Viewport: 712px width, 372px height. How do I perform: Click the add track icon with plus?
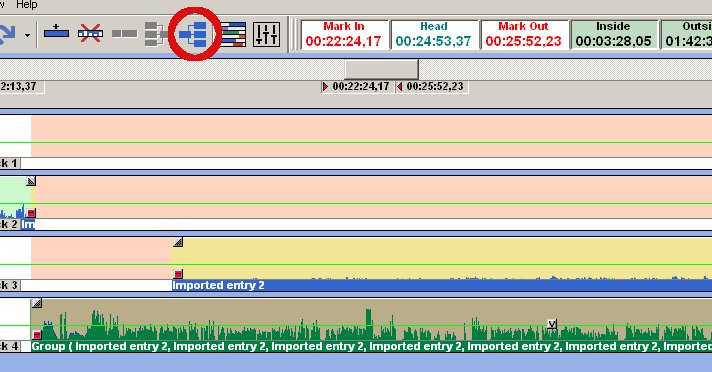pyautogui.click(x=56, y=33)
